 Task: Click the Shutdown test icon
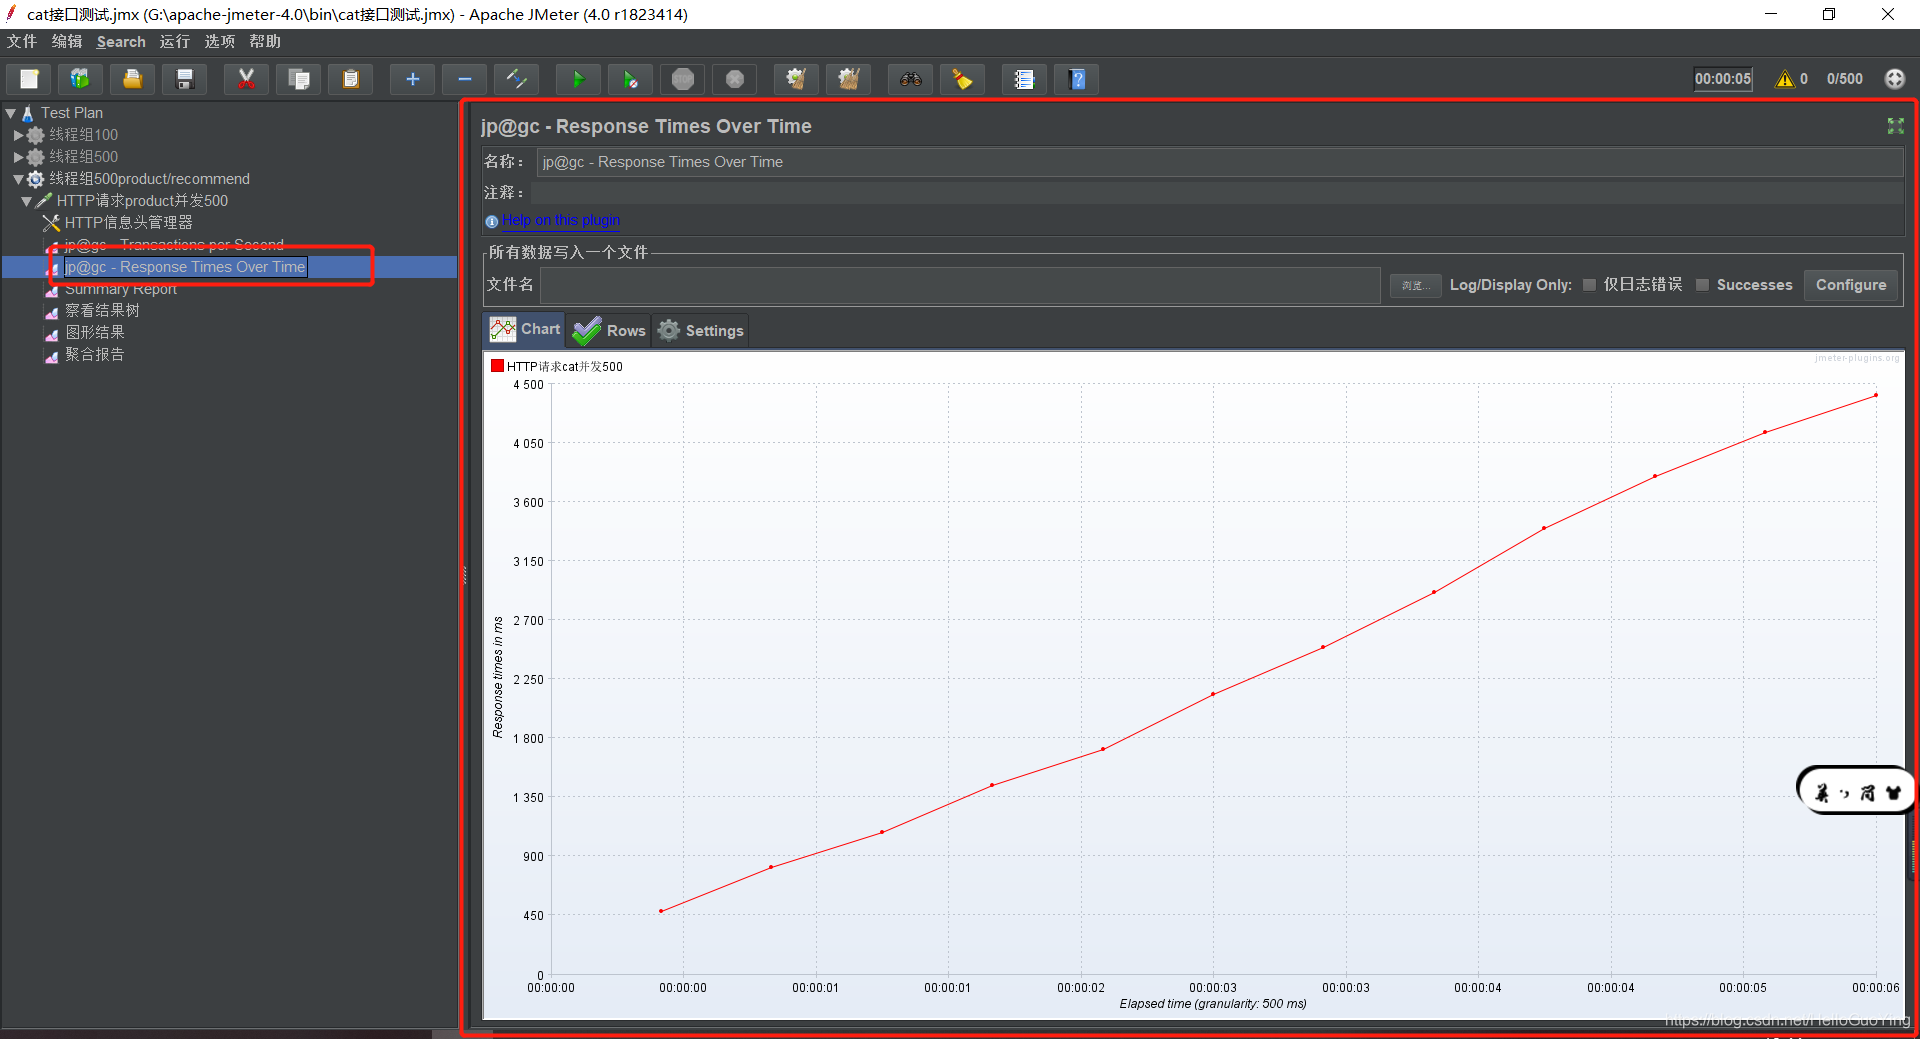734,79
